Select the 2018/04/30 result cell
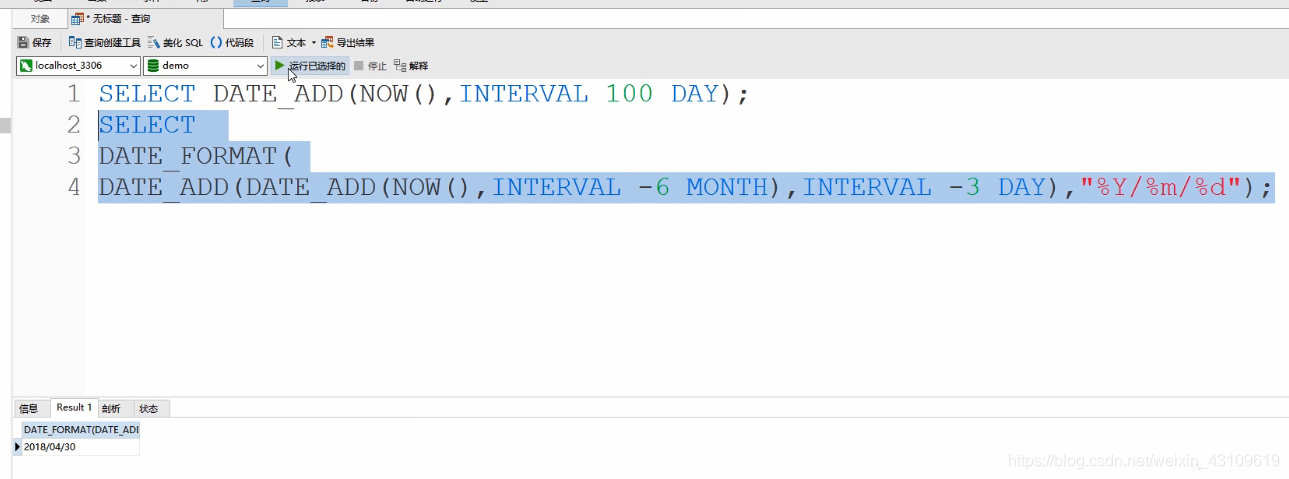1289x479 pixels. click(x=81, y=447)
